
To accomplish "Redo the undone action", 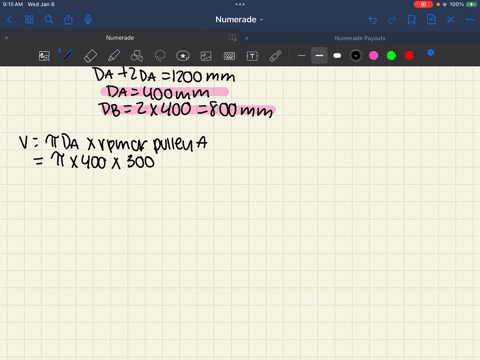I will [392, 20].
